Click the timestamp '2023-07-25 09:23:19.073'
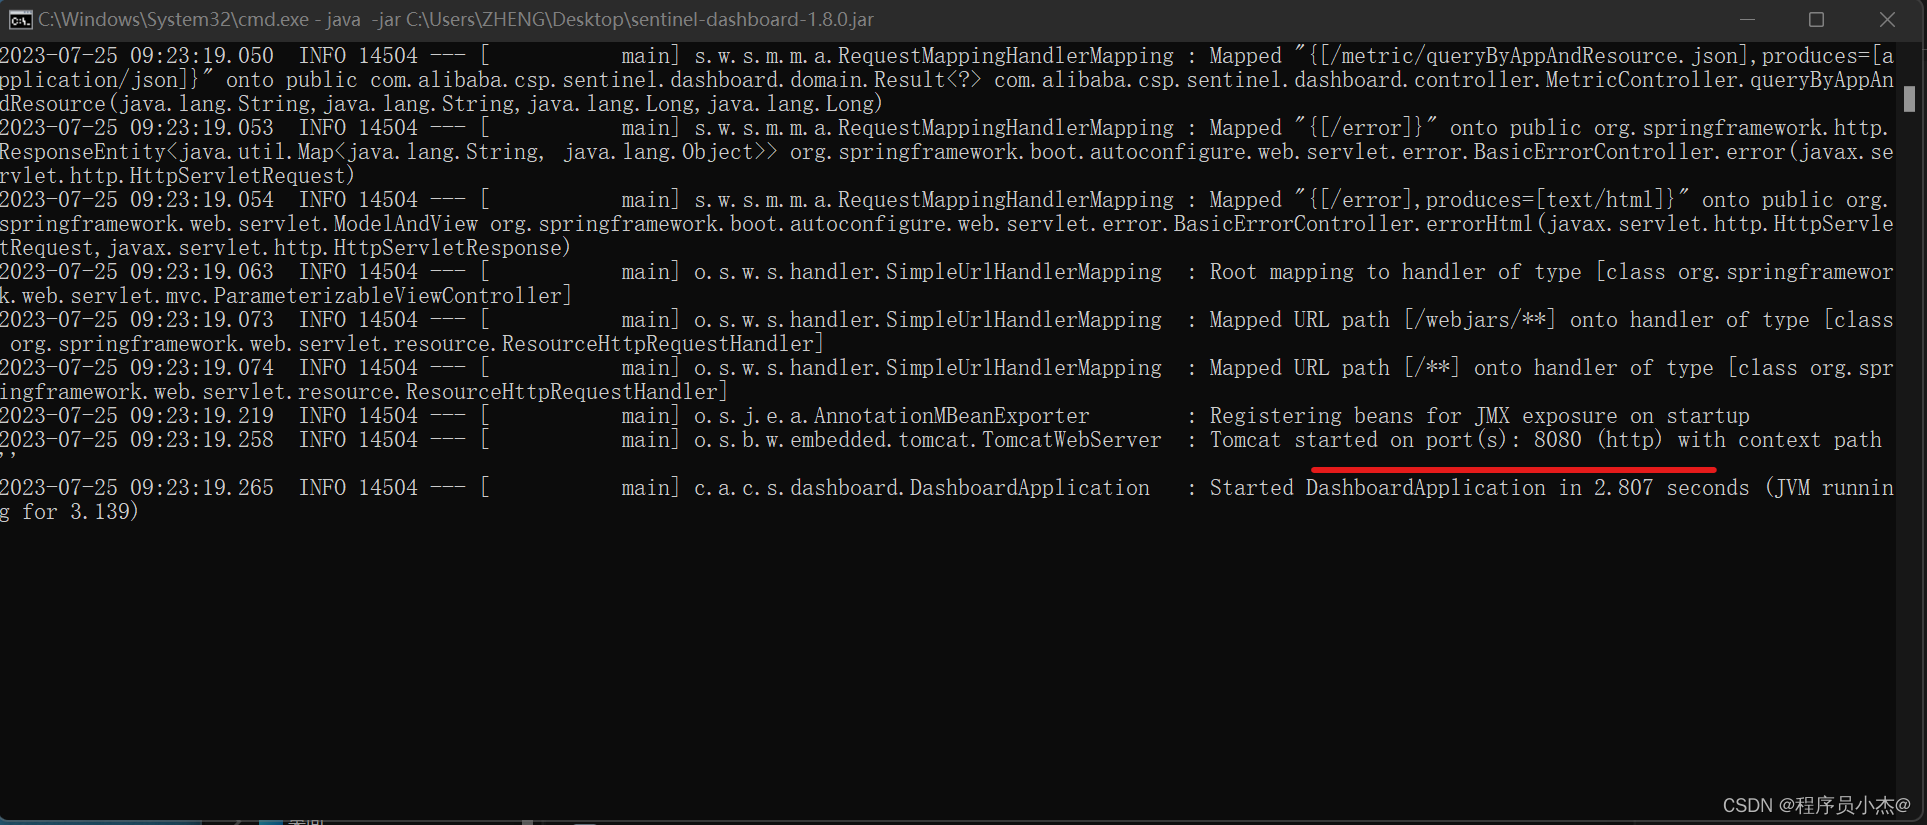This screenshot has width=1927, height=825. (x=137, y=320)
